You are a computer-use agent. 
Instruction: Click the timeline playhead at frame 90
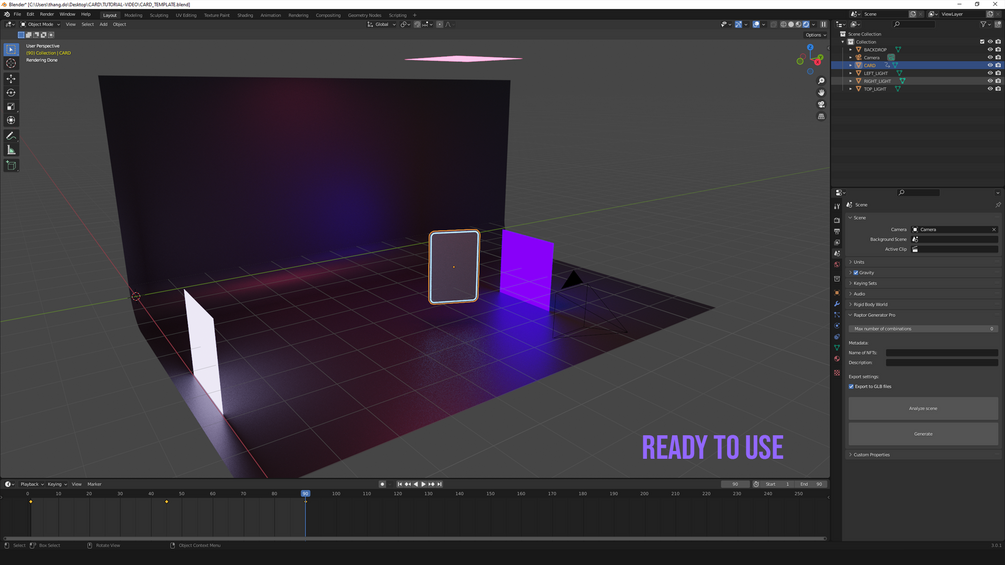(x=305, y=493)
